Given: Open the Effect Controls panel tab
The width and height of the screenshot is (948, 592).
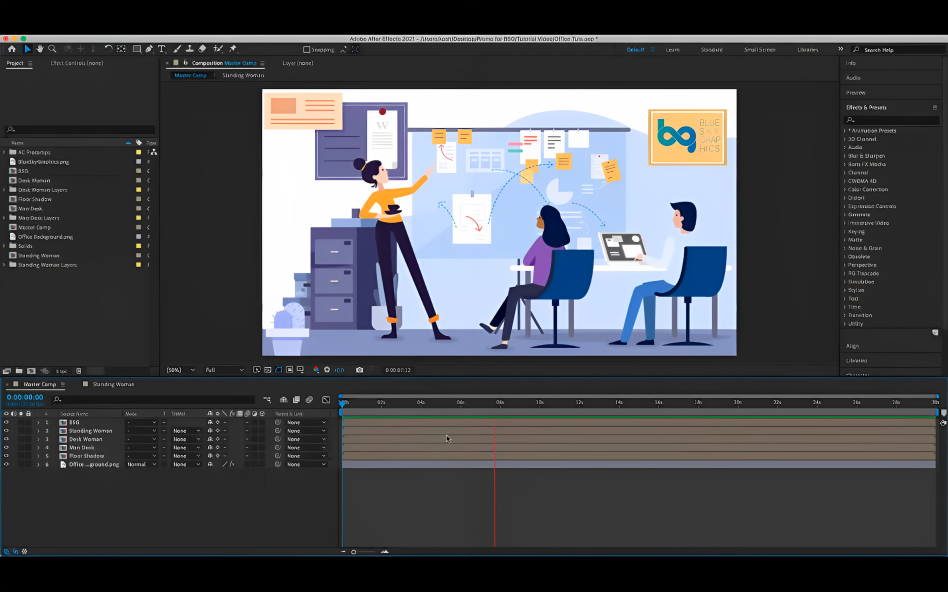Looking at the screenshot, I should [77, 63].
